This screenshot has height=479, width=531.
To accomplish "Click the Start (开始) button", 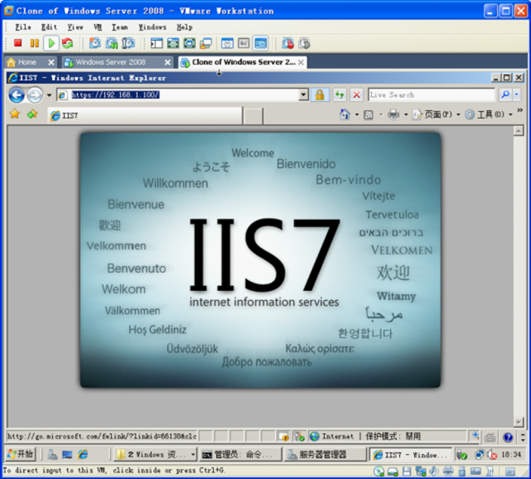I will [x=21, y=454].
